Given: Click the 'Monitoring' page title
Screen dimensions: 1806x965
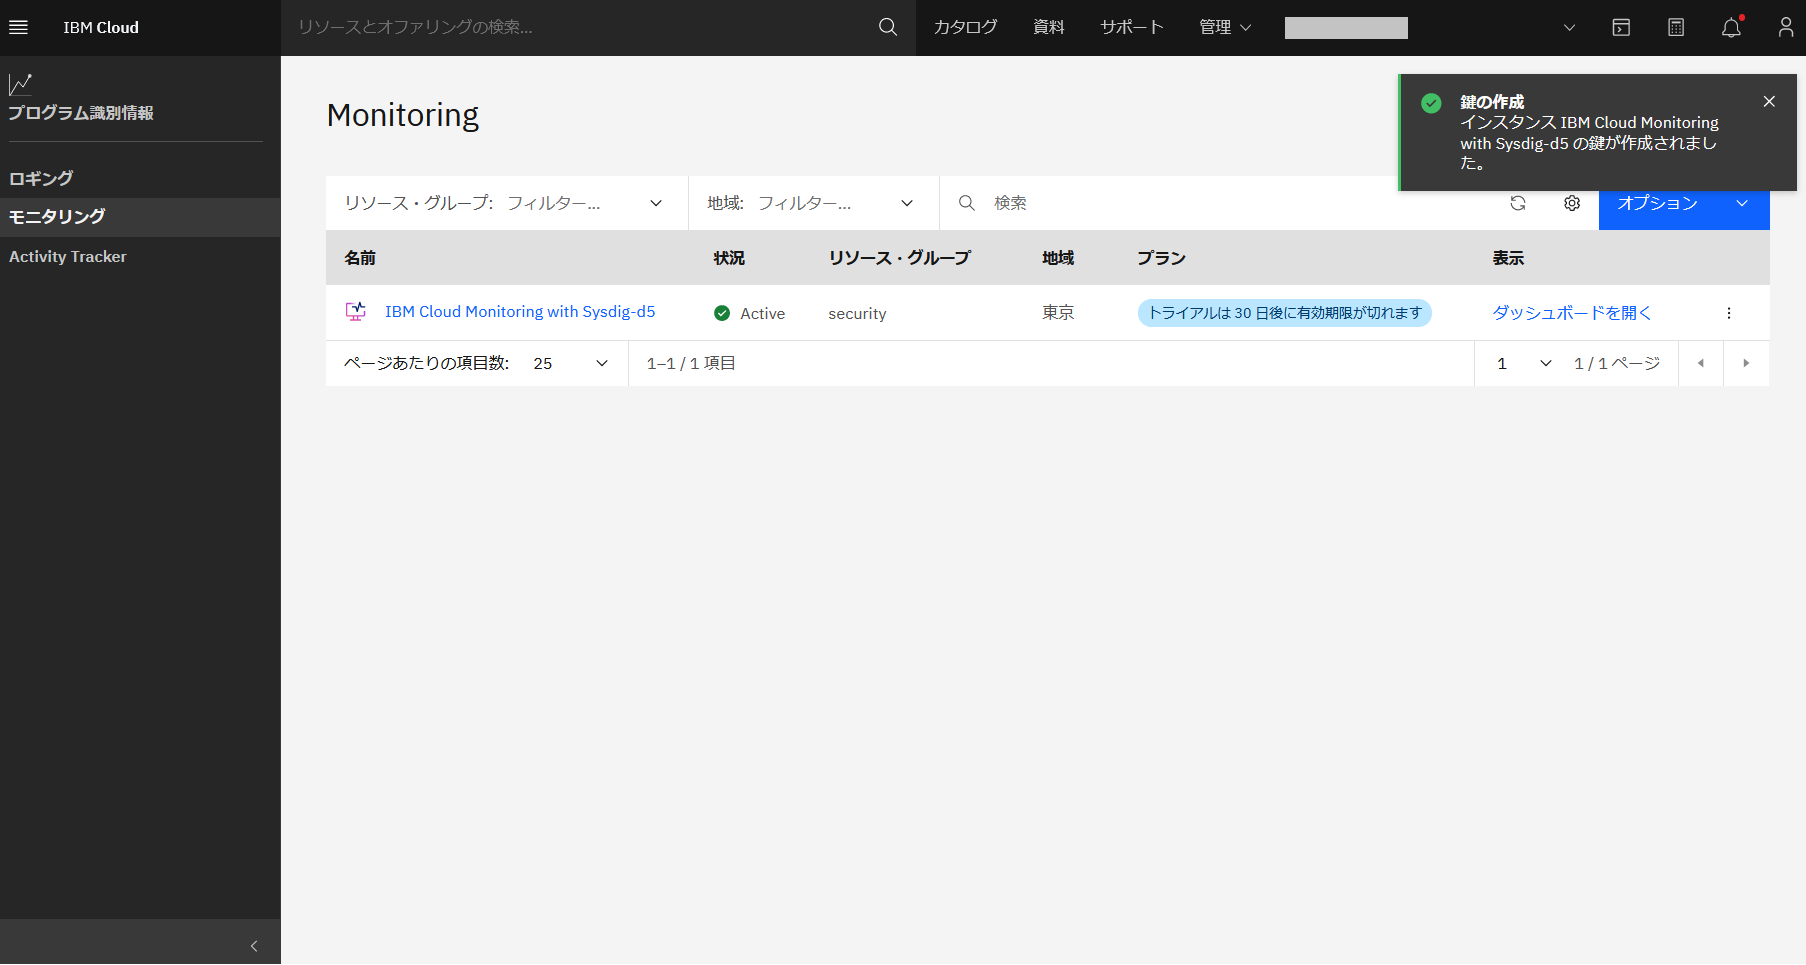Looking at the screenshot, I should pos(403,115).
